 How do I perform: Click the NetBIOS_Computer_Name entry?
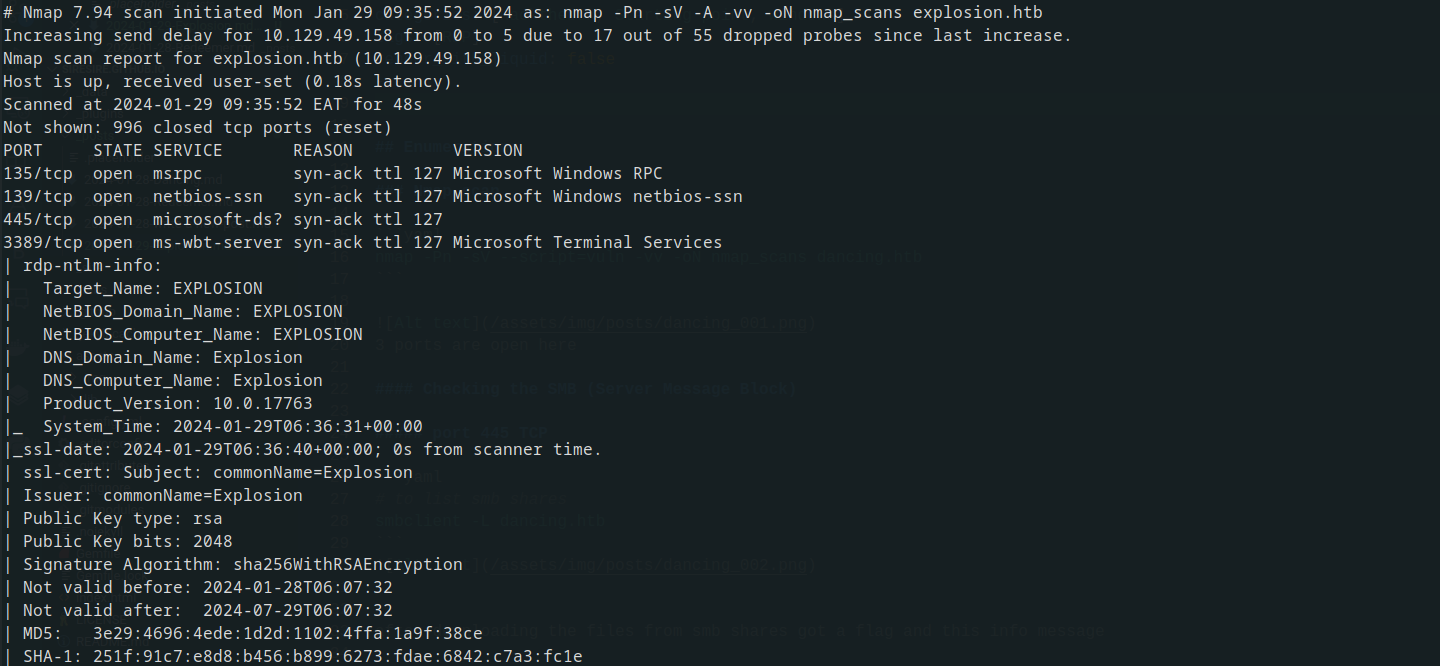[203, 334]
